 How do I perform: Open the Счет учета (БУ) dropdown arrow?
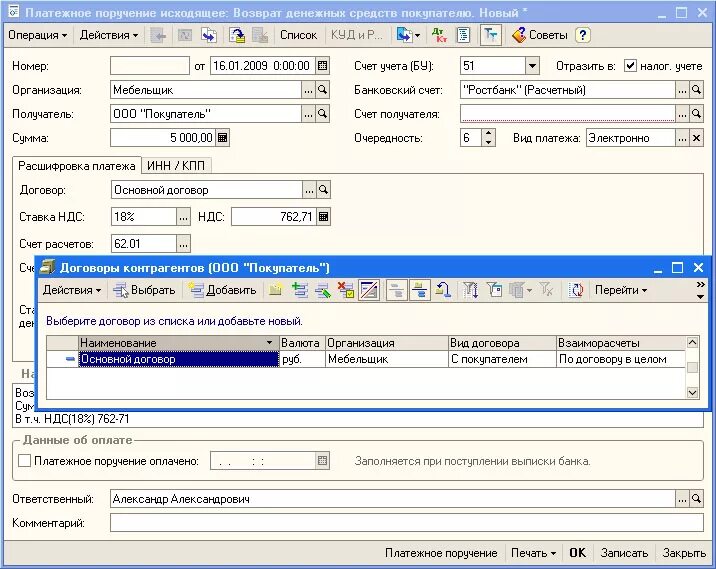pos(532,66)
